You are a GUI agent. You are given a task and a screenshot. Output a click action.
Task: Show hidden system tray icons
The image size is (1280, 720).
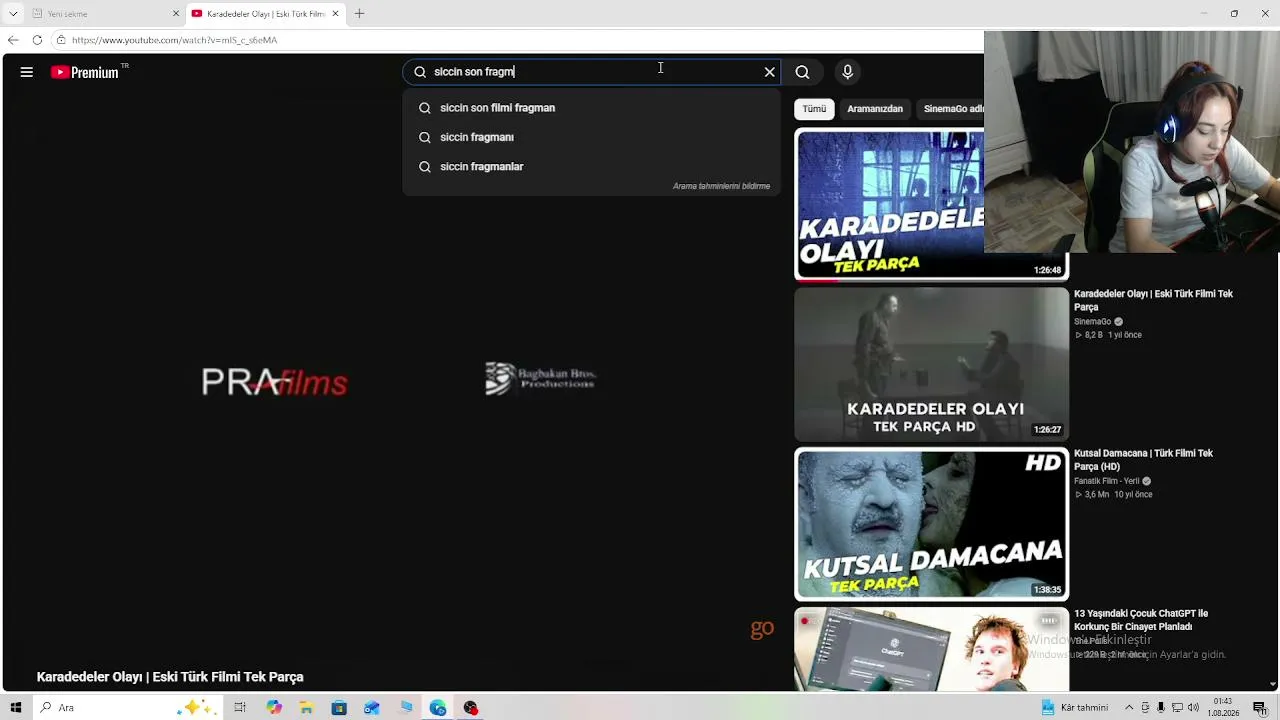(1129, 708)
